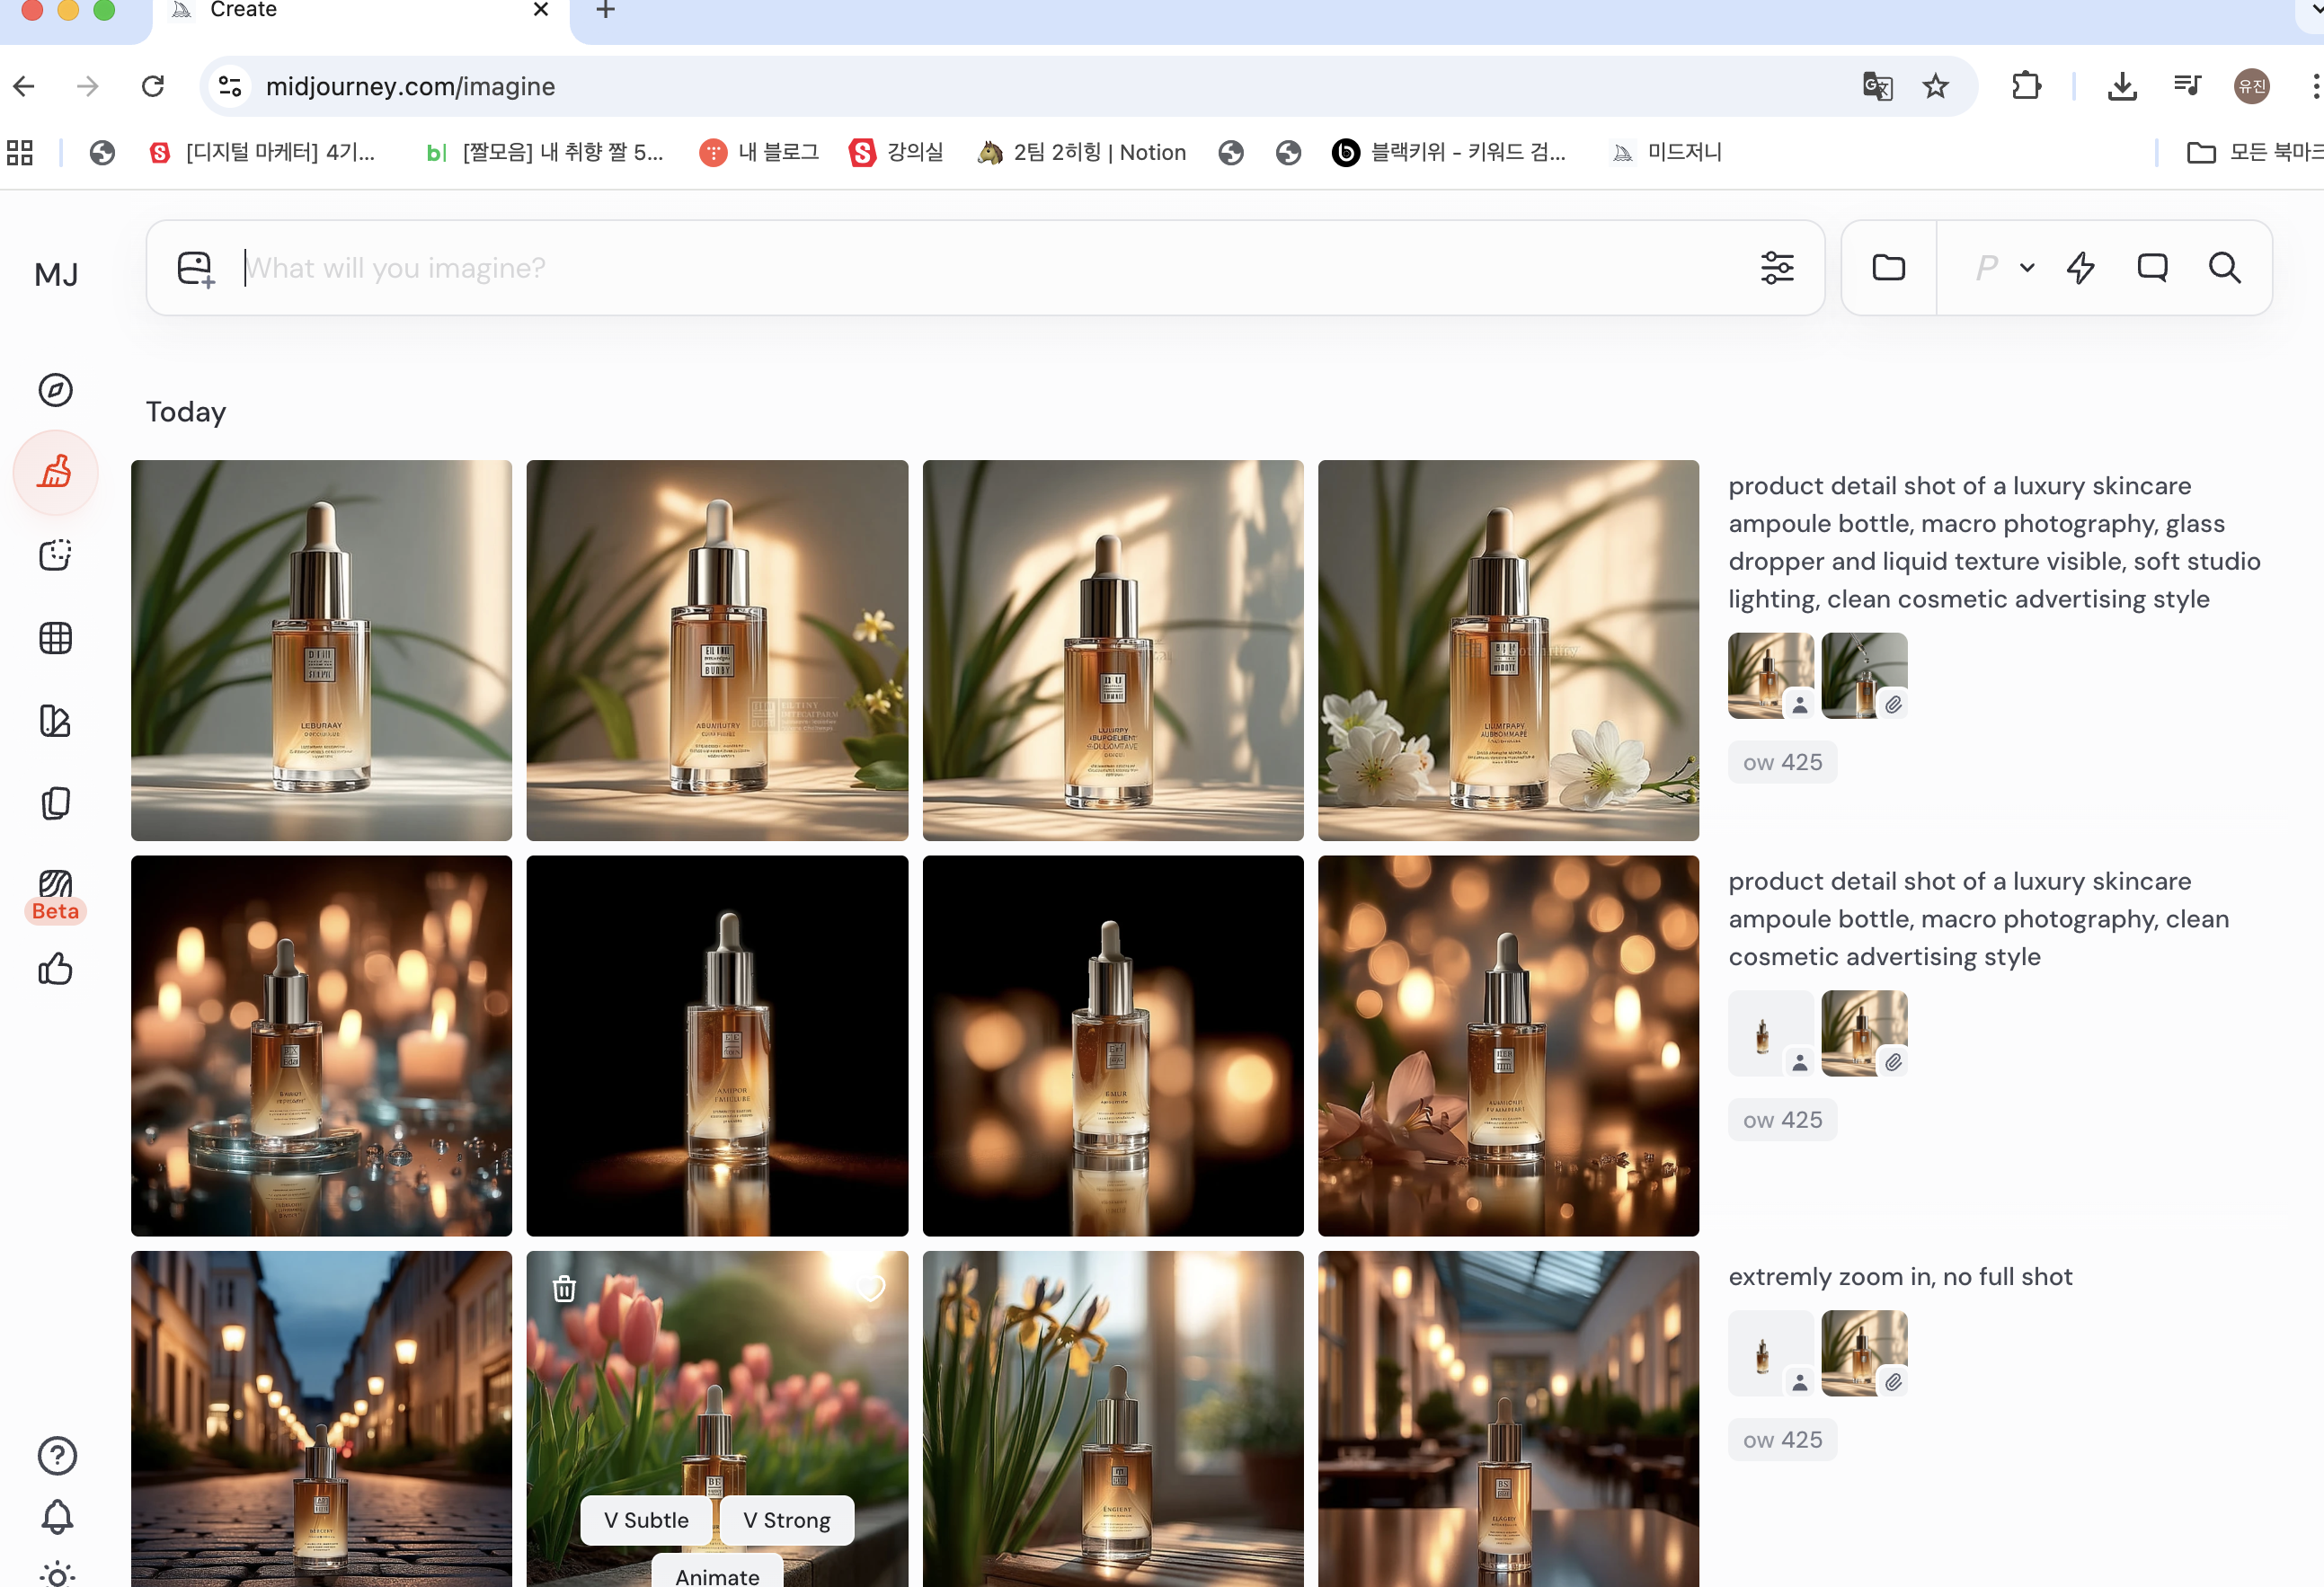Open the Chrome three-dot menu
The width and height of the screenshot is (2324, 1587).
point(2314,86)
